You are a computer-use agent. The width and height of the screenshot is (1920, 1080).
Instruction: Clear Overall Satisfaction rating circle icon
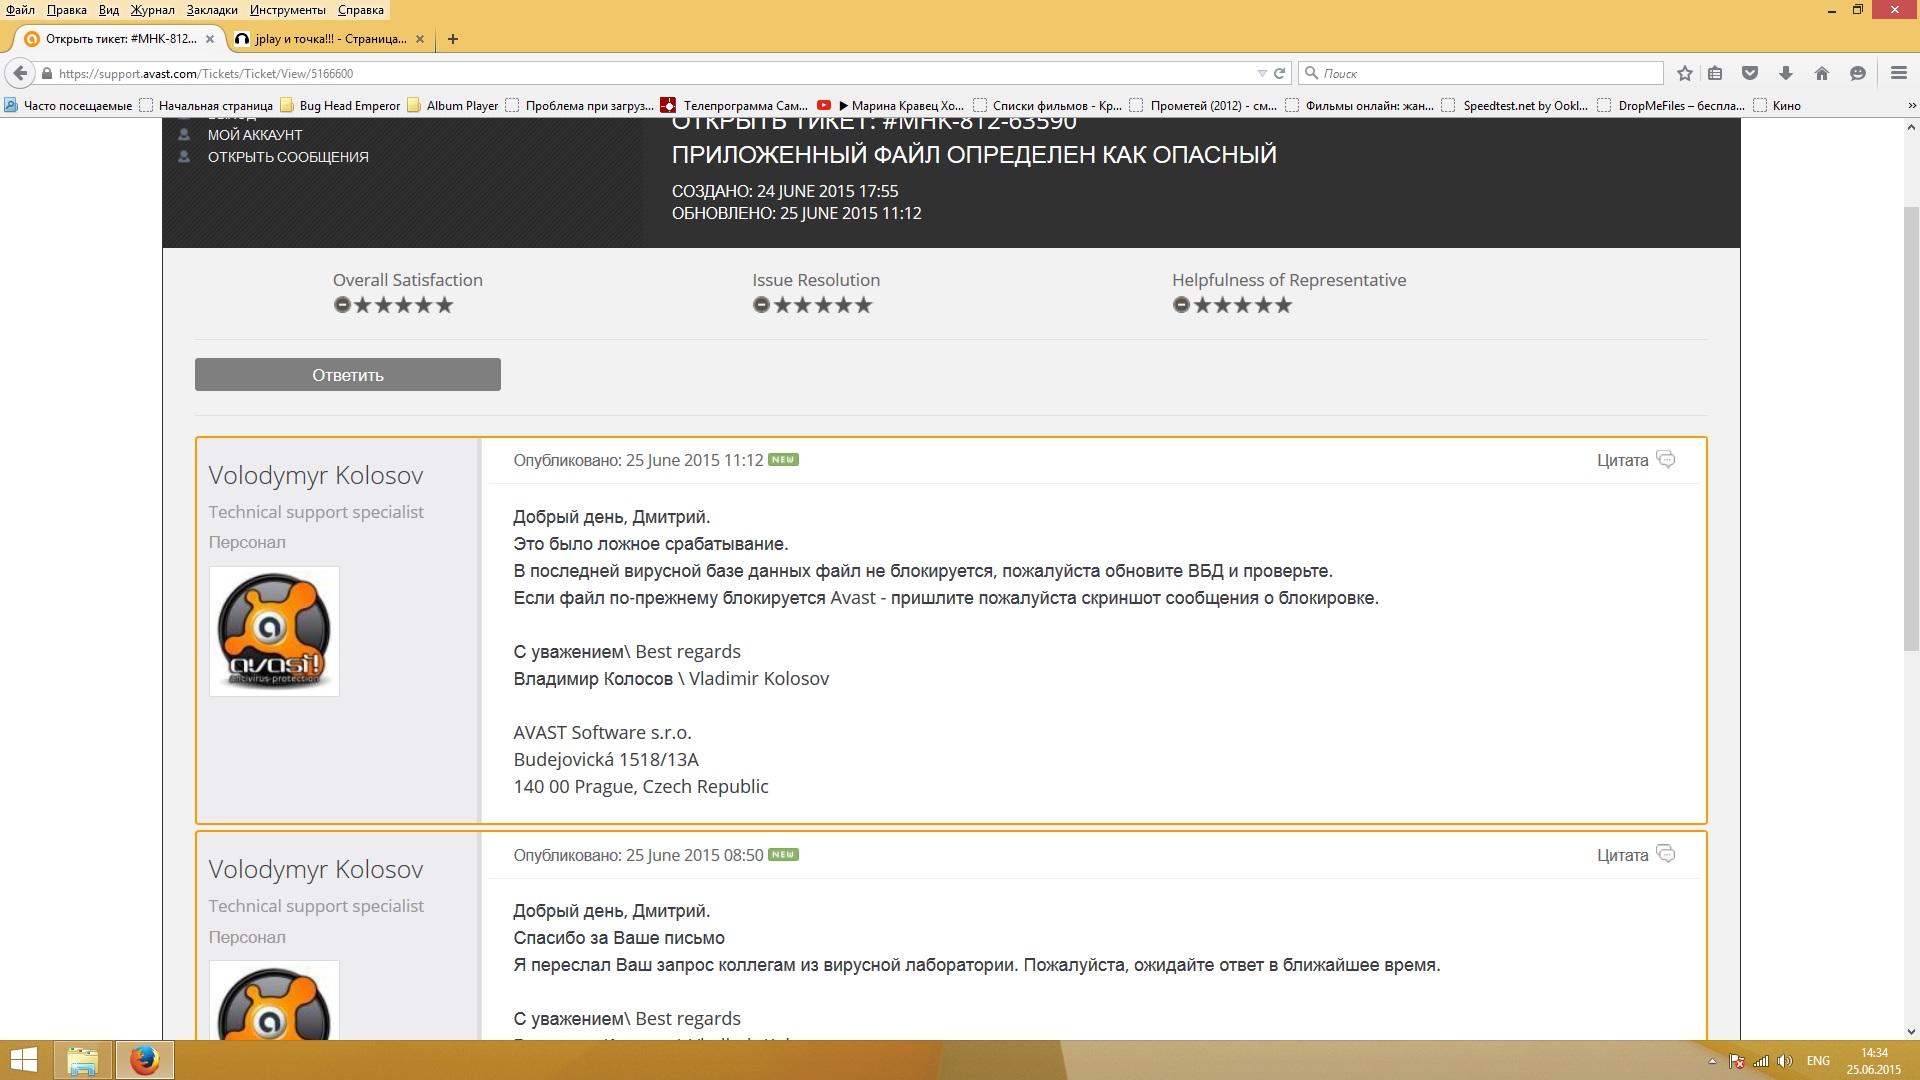[342, 305]
